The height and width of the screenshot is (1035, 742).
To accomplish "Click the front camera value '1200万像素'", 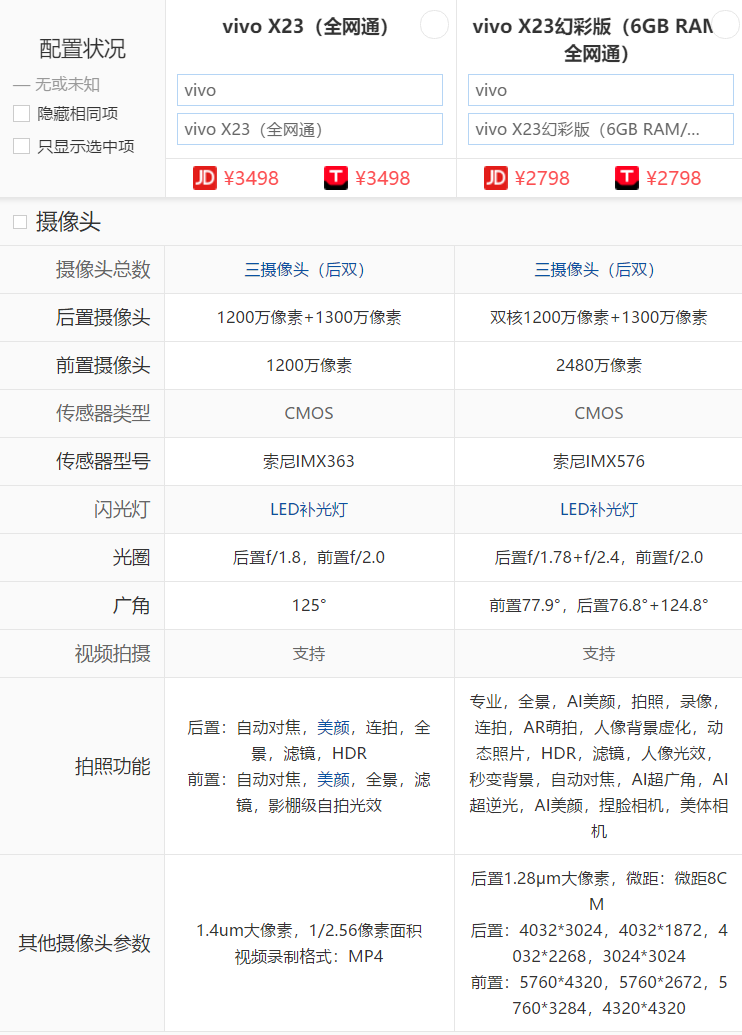I will point(309,366).
